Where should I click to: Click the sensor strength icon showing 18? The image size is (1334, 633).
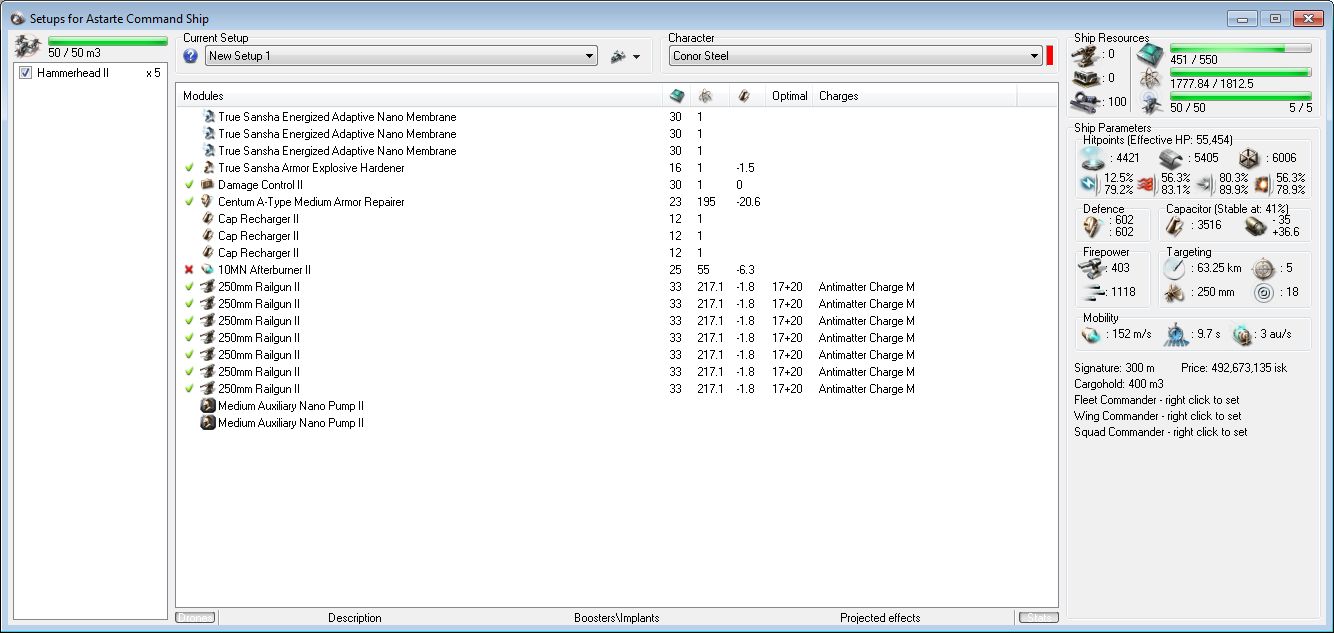tap(1265, 292)
